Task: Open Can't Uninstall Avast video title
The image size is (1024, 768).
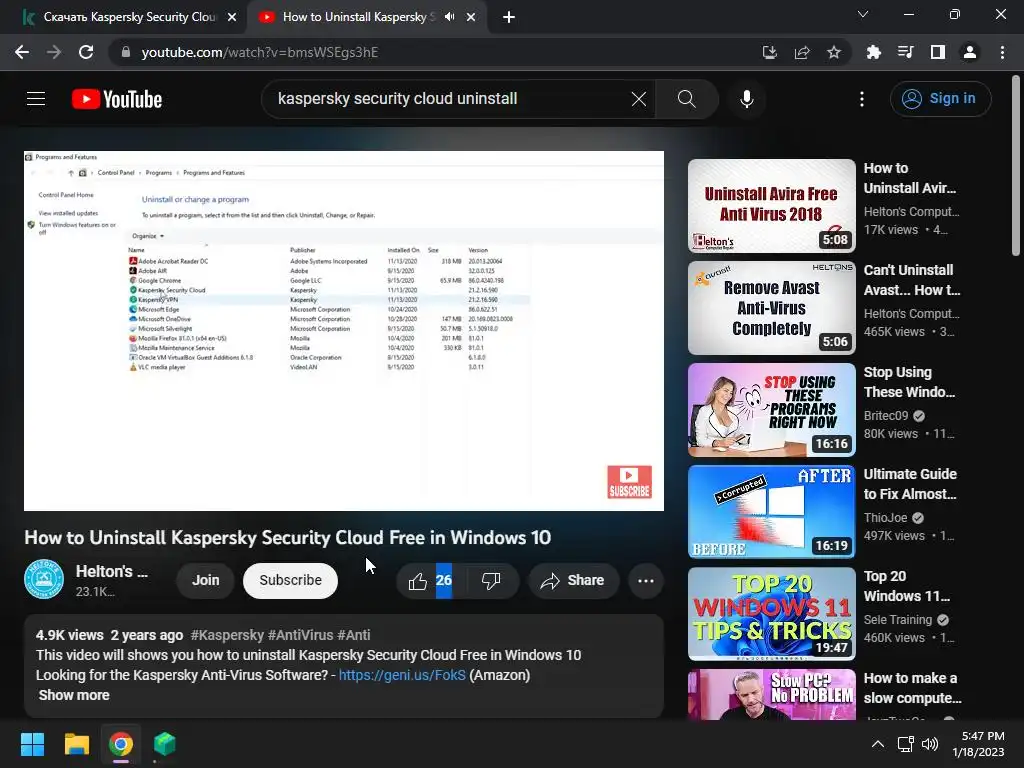Action: pos(912,280)
